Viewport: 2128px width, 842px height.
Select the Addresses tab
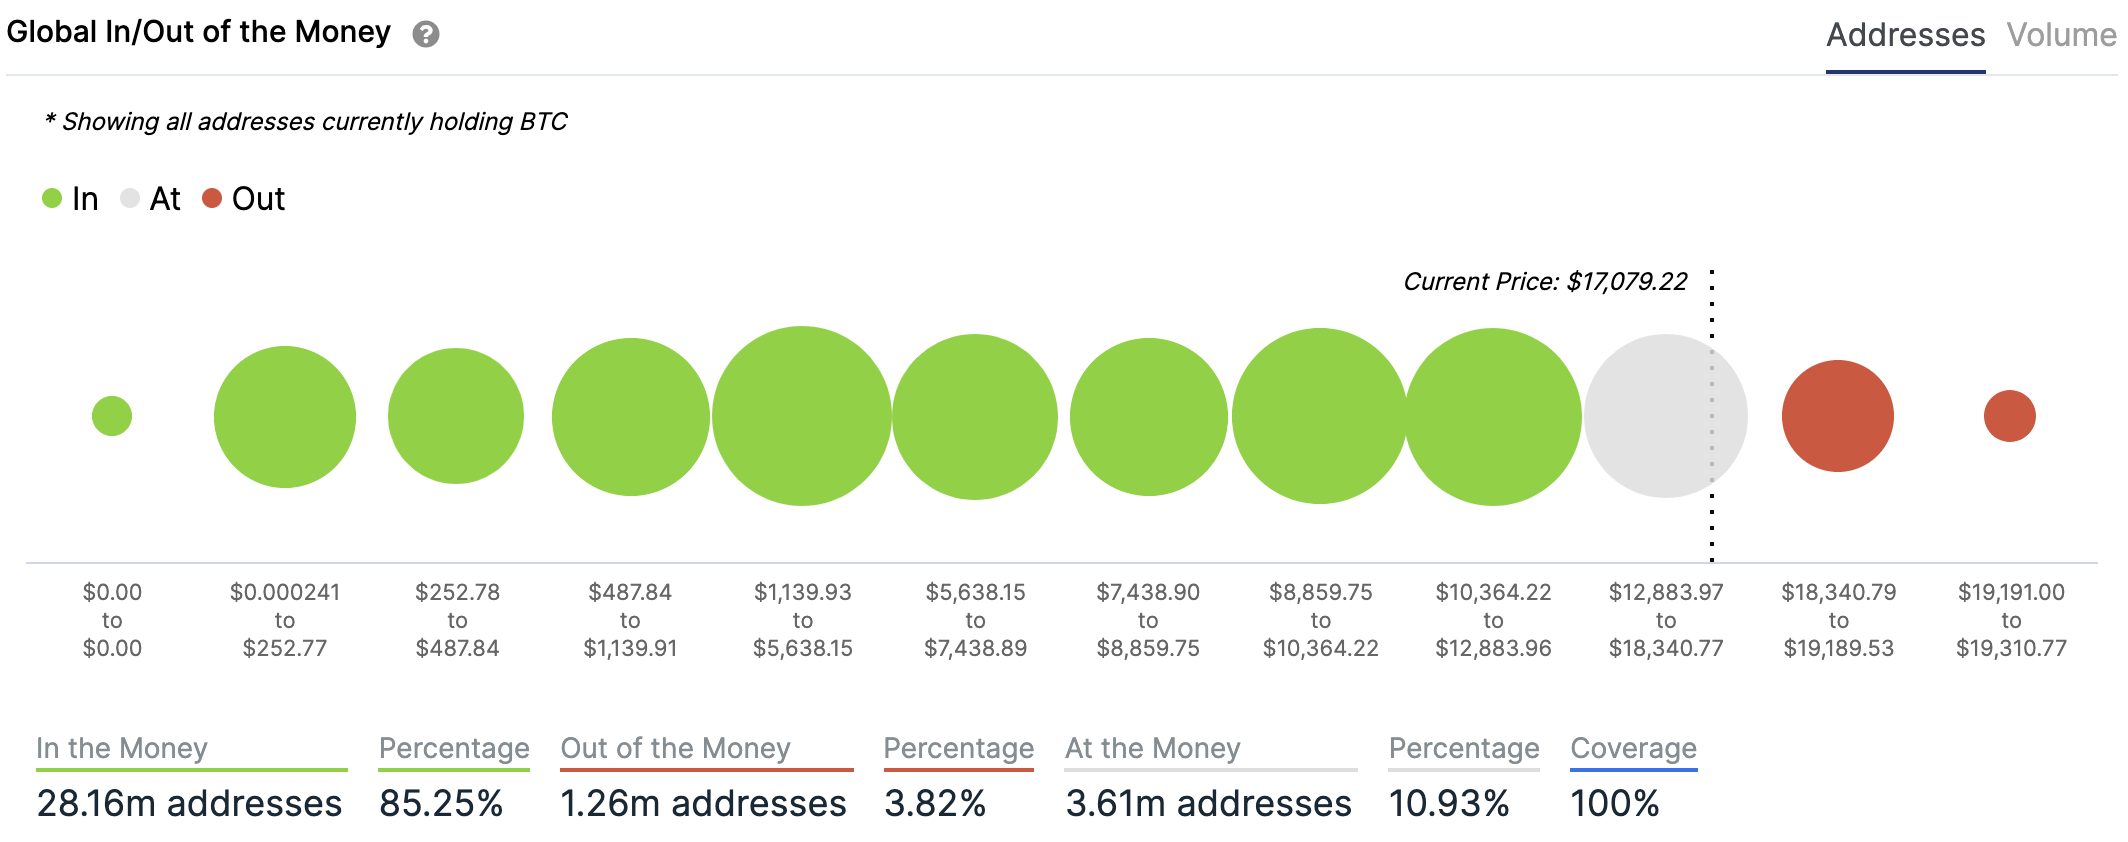point(1904,35)
